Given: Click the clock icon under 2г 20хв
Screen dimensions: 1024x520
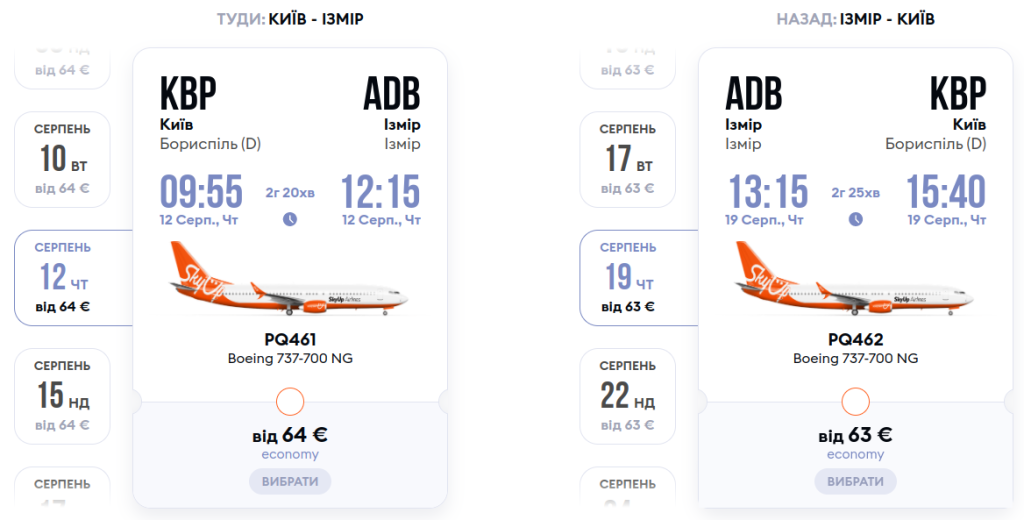Looking at the screenshot, I should point(290,219).
